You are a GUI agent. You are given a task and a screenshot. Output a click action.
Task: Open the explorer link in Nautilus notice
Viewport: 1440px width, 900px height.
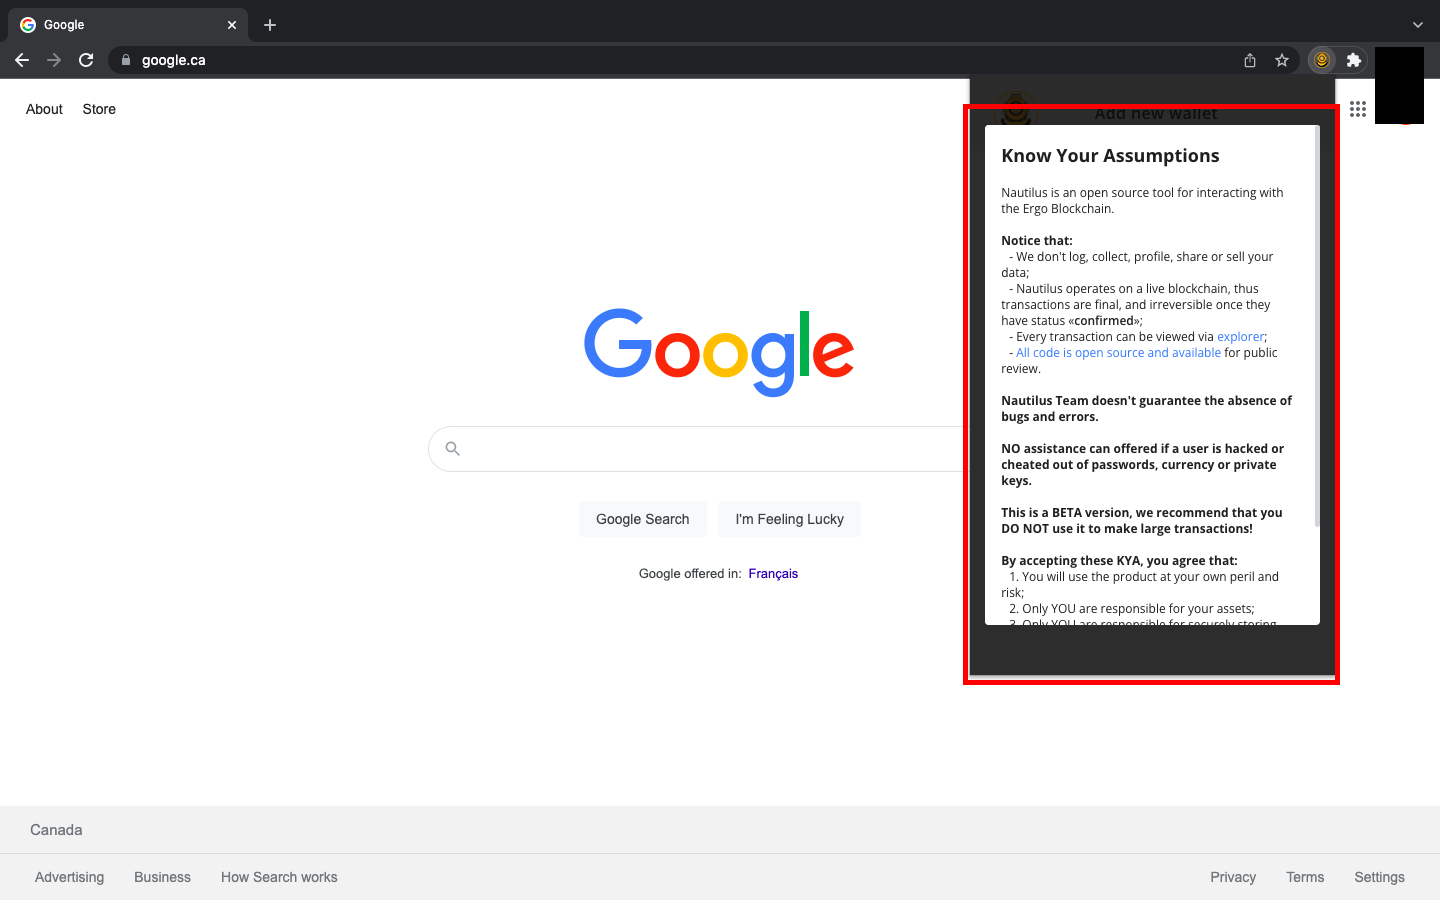pyautogui.click(x=1240, y=337)
